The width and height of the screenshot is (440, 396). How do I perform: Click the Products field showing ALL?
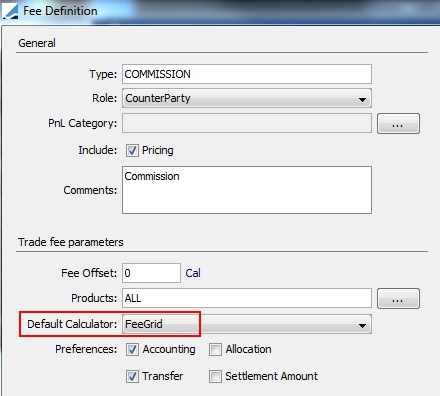pos(247,298)
